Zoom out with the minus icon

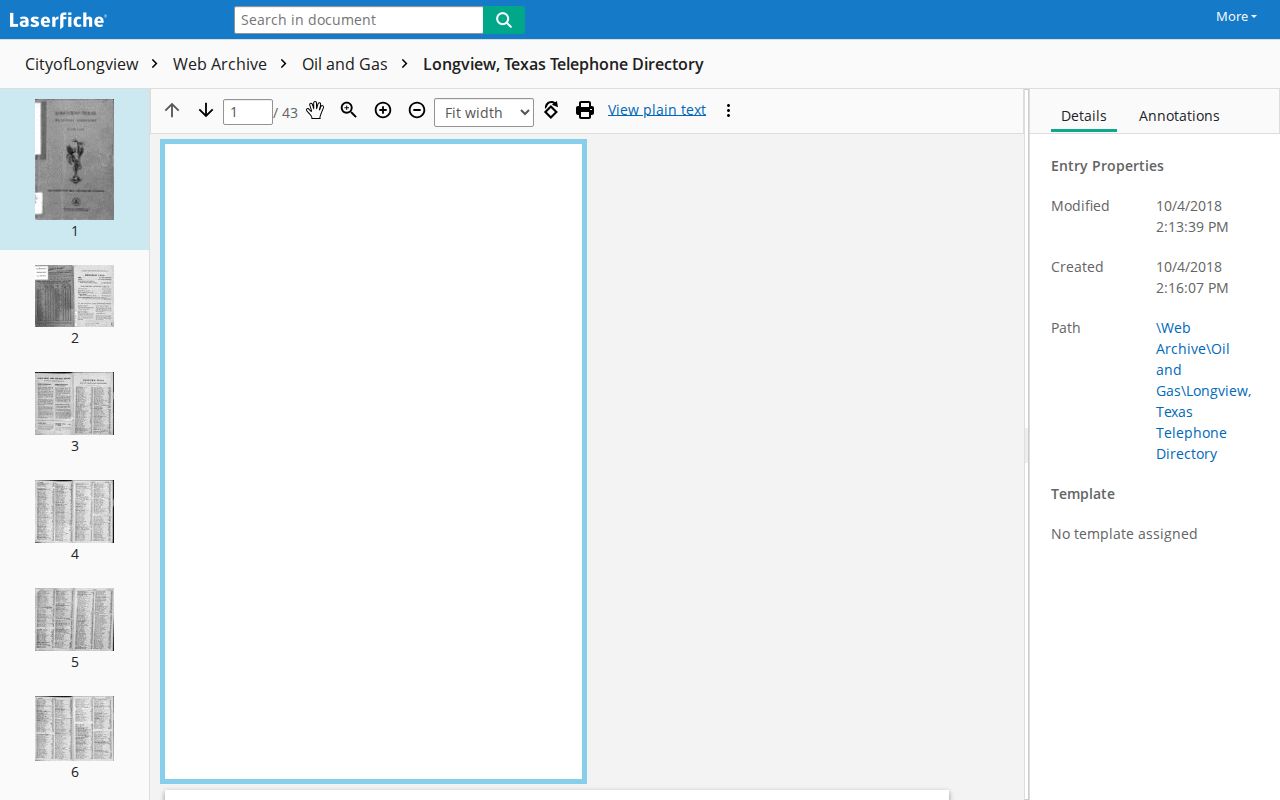click(x=417, y=111)
